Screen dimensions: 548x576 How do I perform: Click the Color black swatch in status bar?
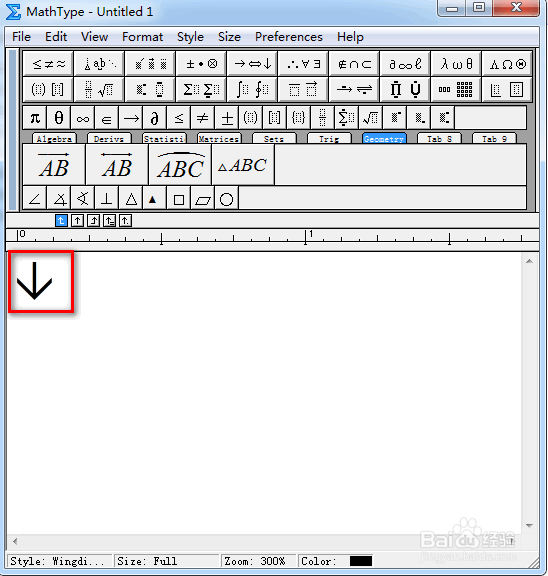coord(361,561)
